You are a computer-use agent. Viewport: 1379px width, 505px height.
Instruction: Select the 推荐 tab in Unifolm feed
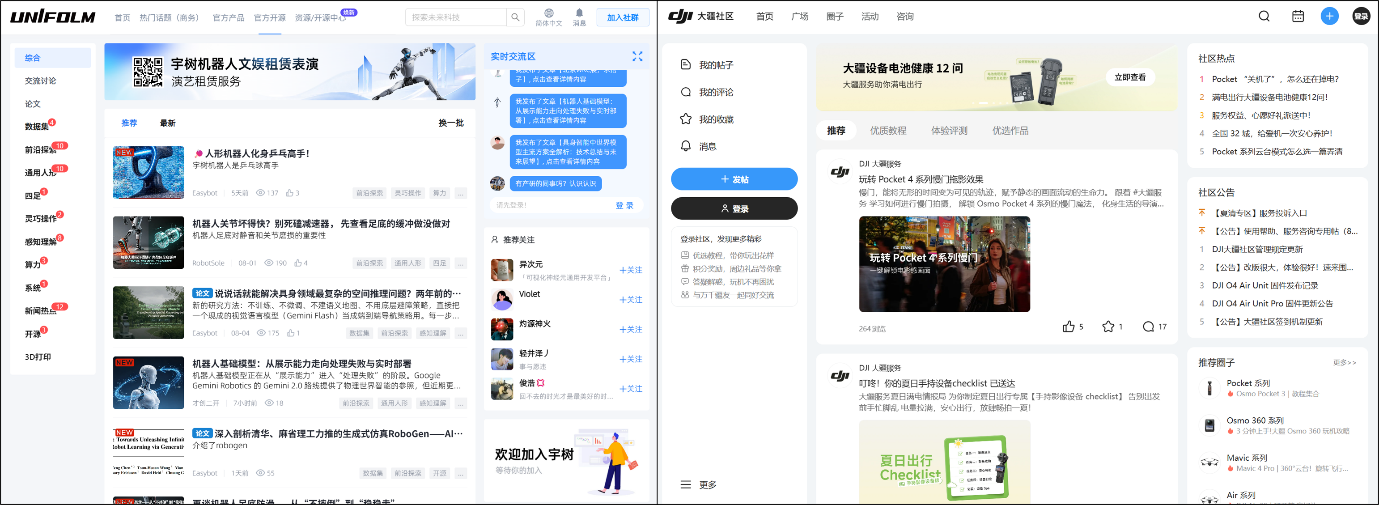pyautogui.click(x=129, y=123)
